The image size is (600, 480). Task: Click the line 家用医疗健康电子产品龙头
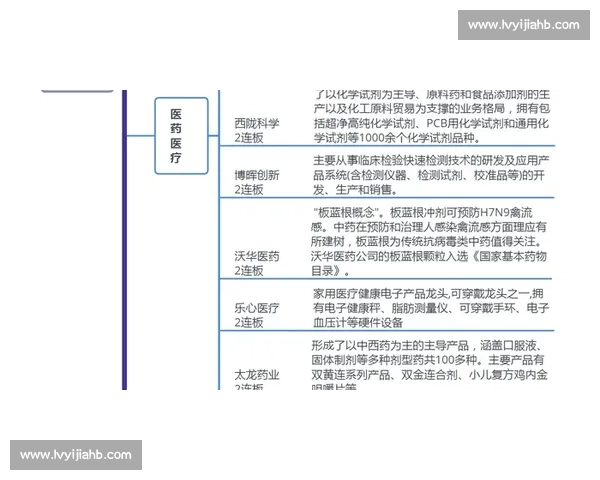click(x=428, y=294)
